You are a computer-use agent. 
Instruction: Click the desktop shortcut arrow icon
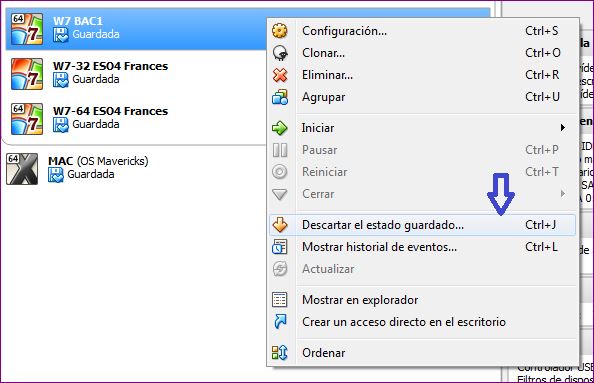point(280,322)
